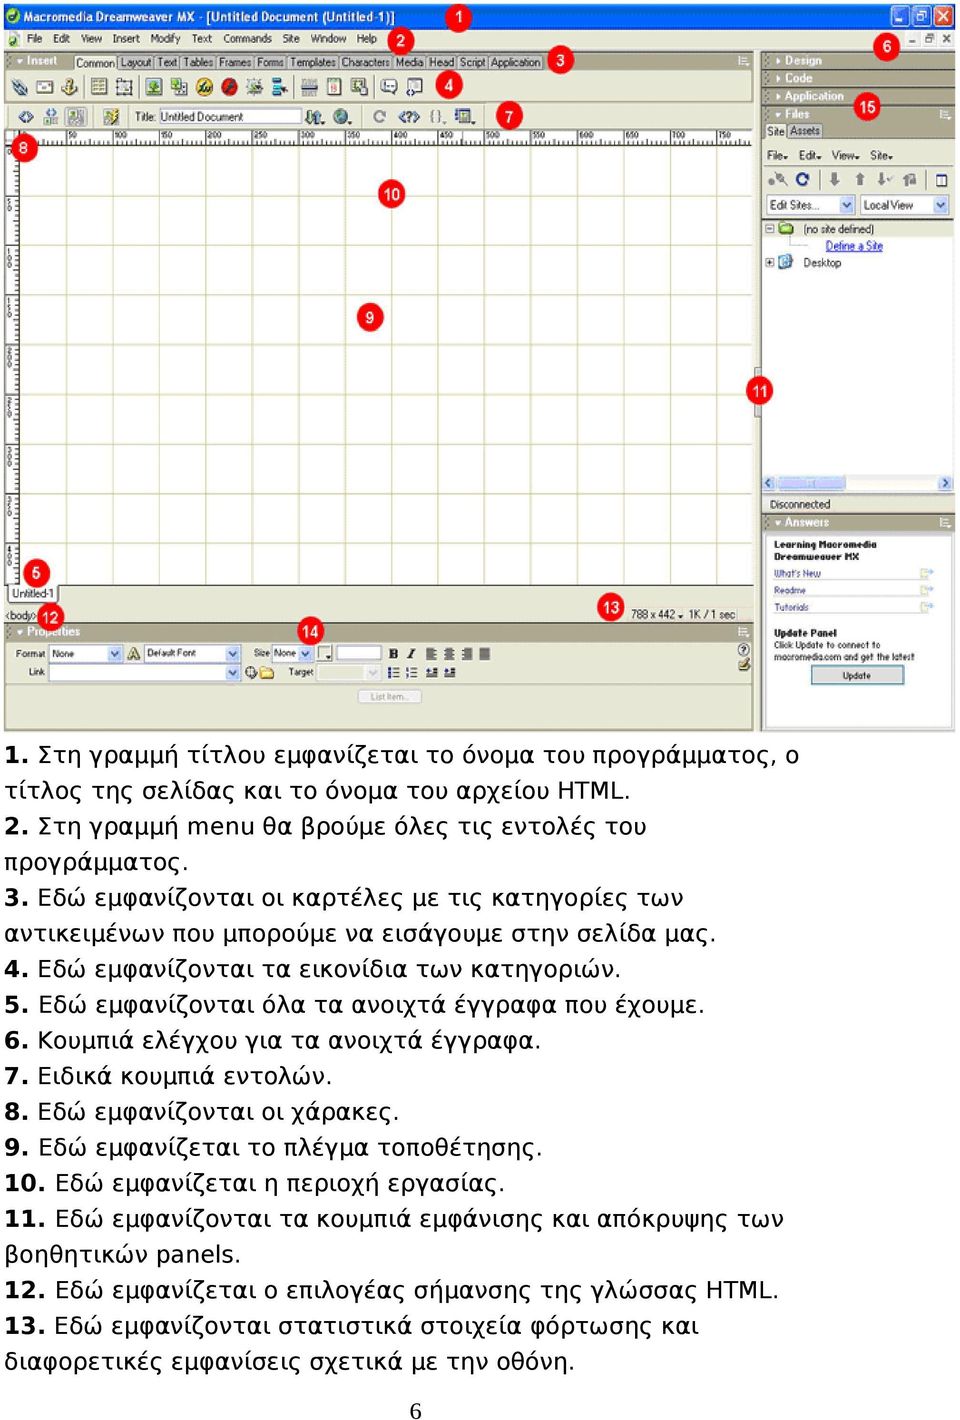Image resolution: width=960 pixels, height=1420 pixels.
Task: Open the Link field dropdown arrow
Action: (233, 673)
